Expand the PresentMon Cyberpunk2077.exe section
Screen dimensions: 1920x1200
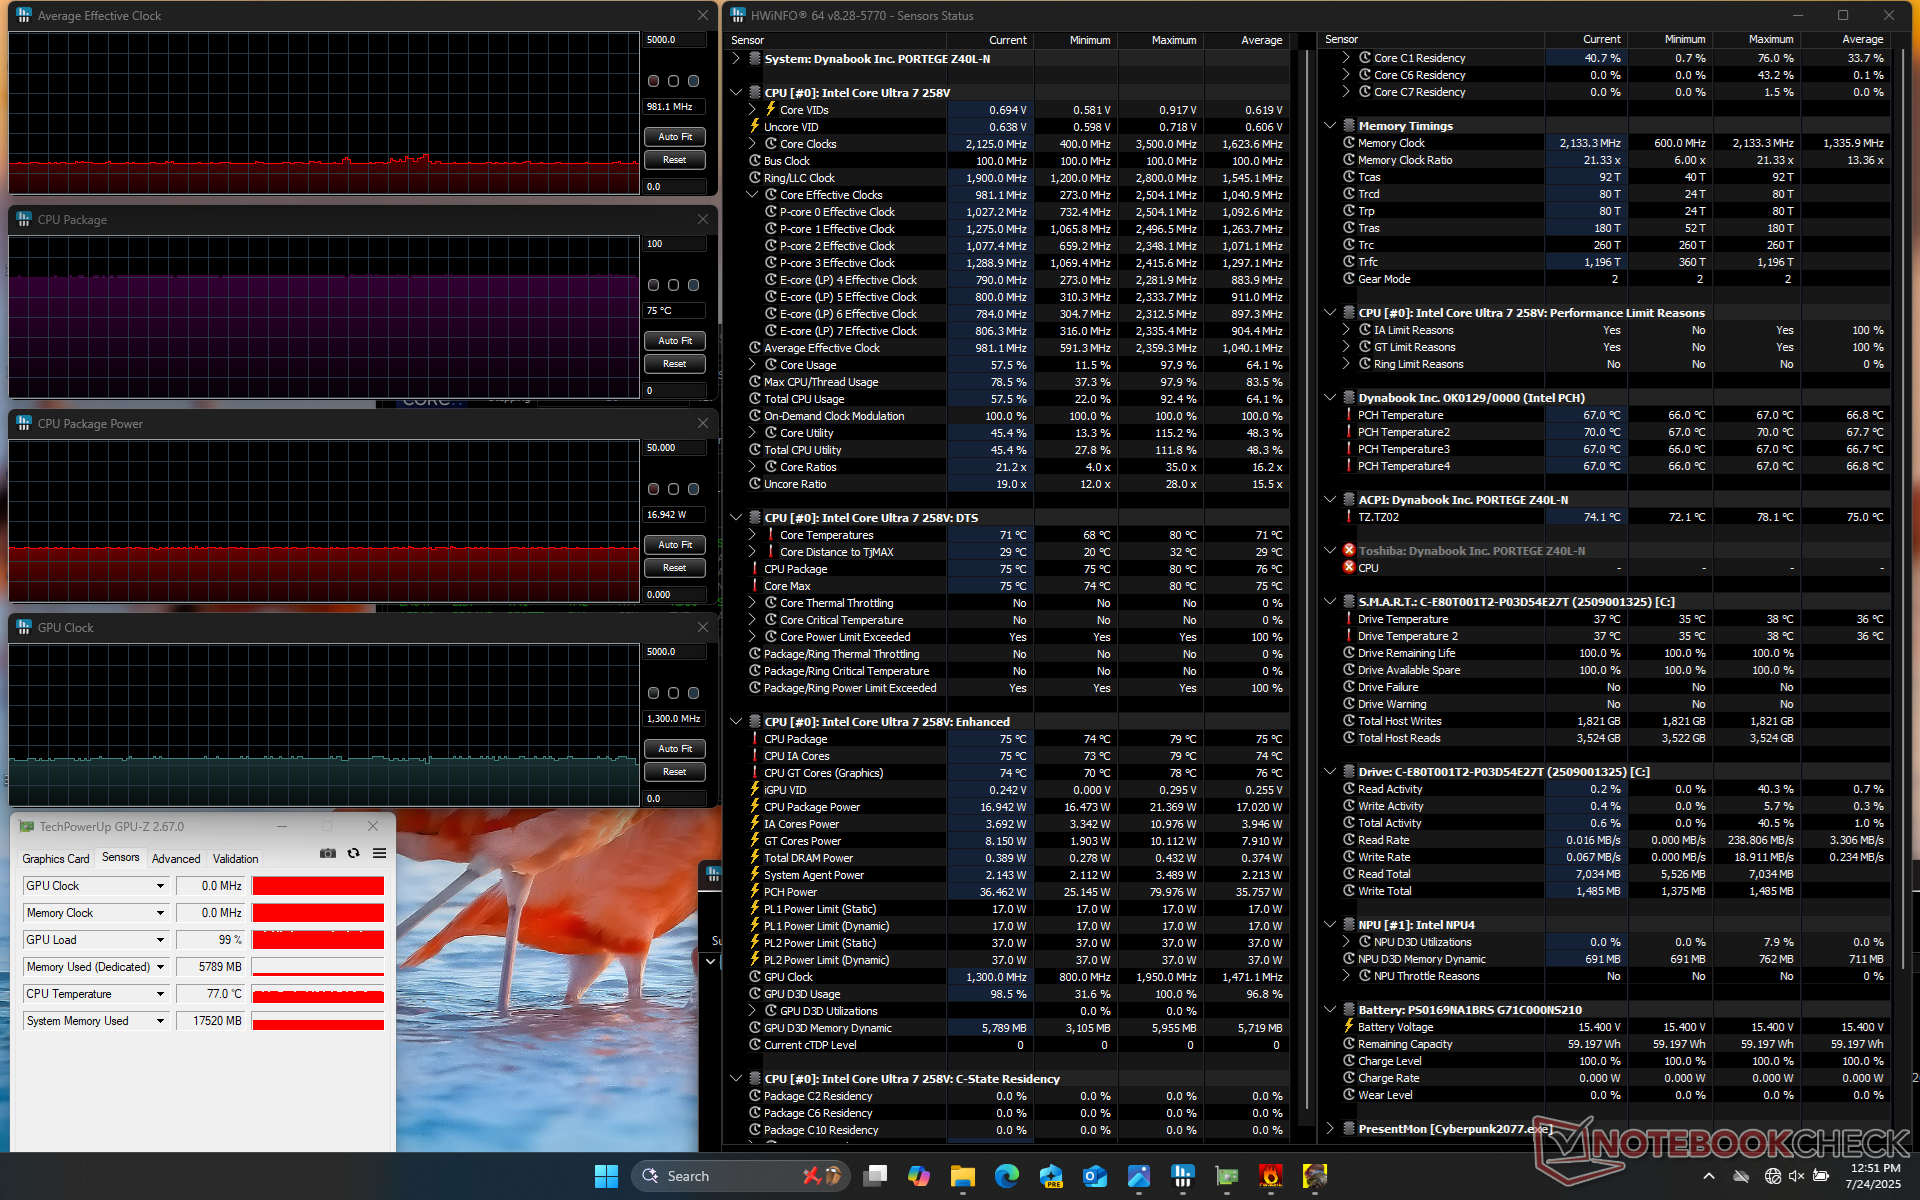point(1330,1128)
